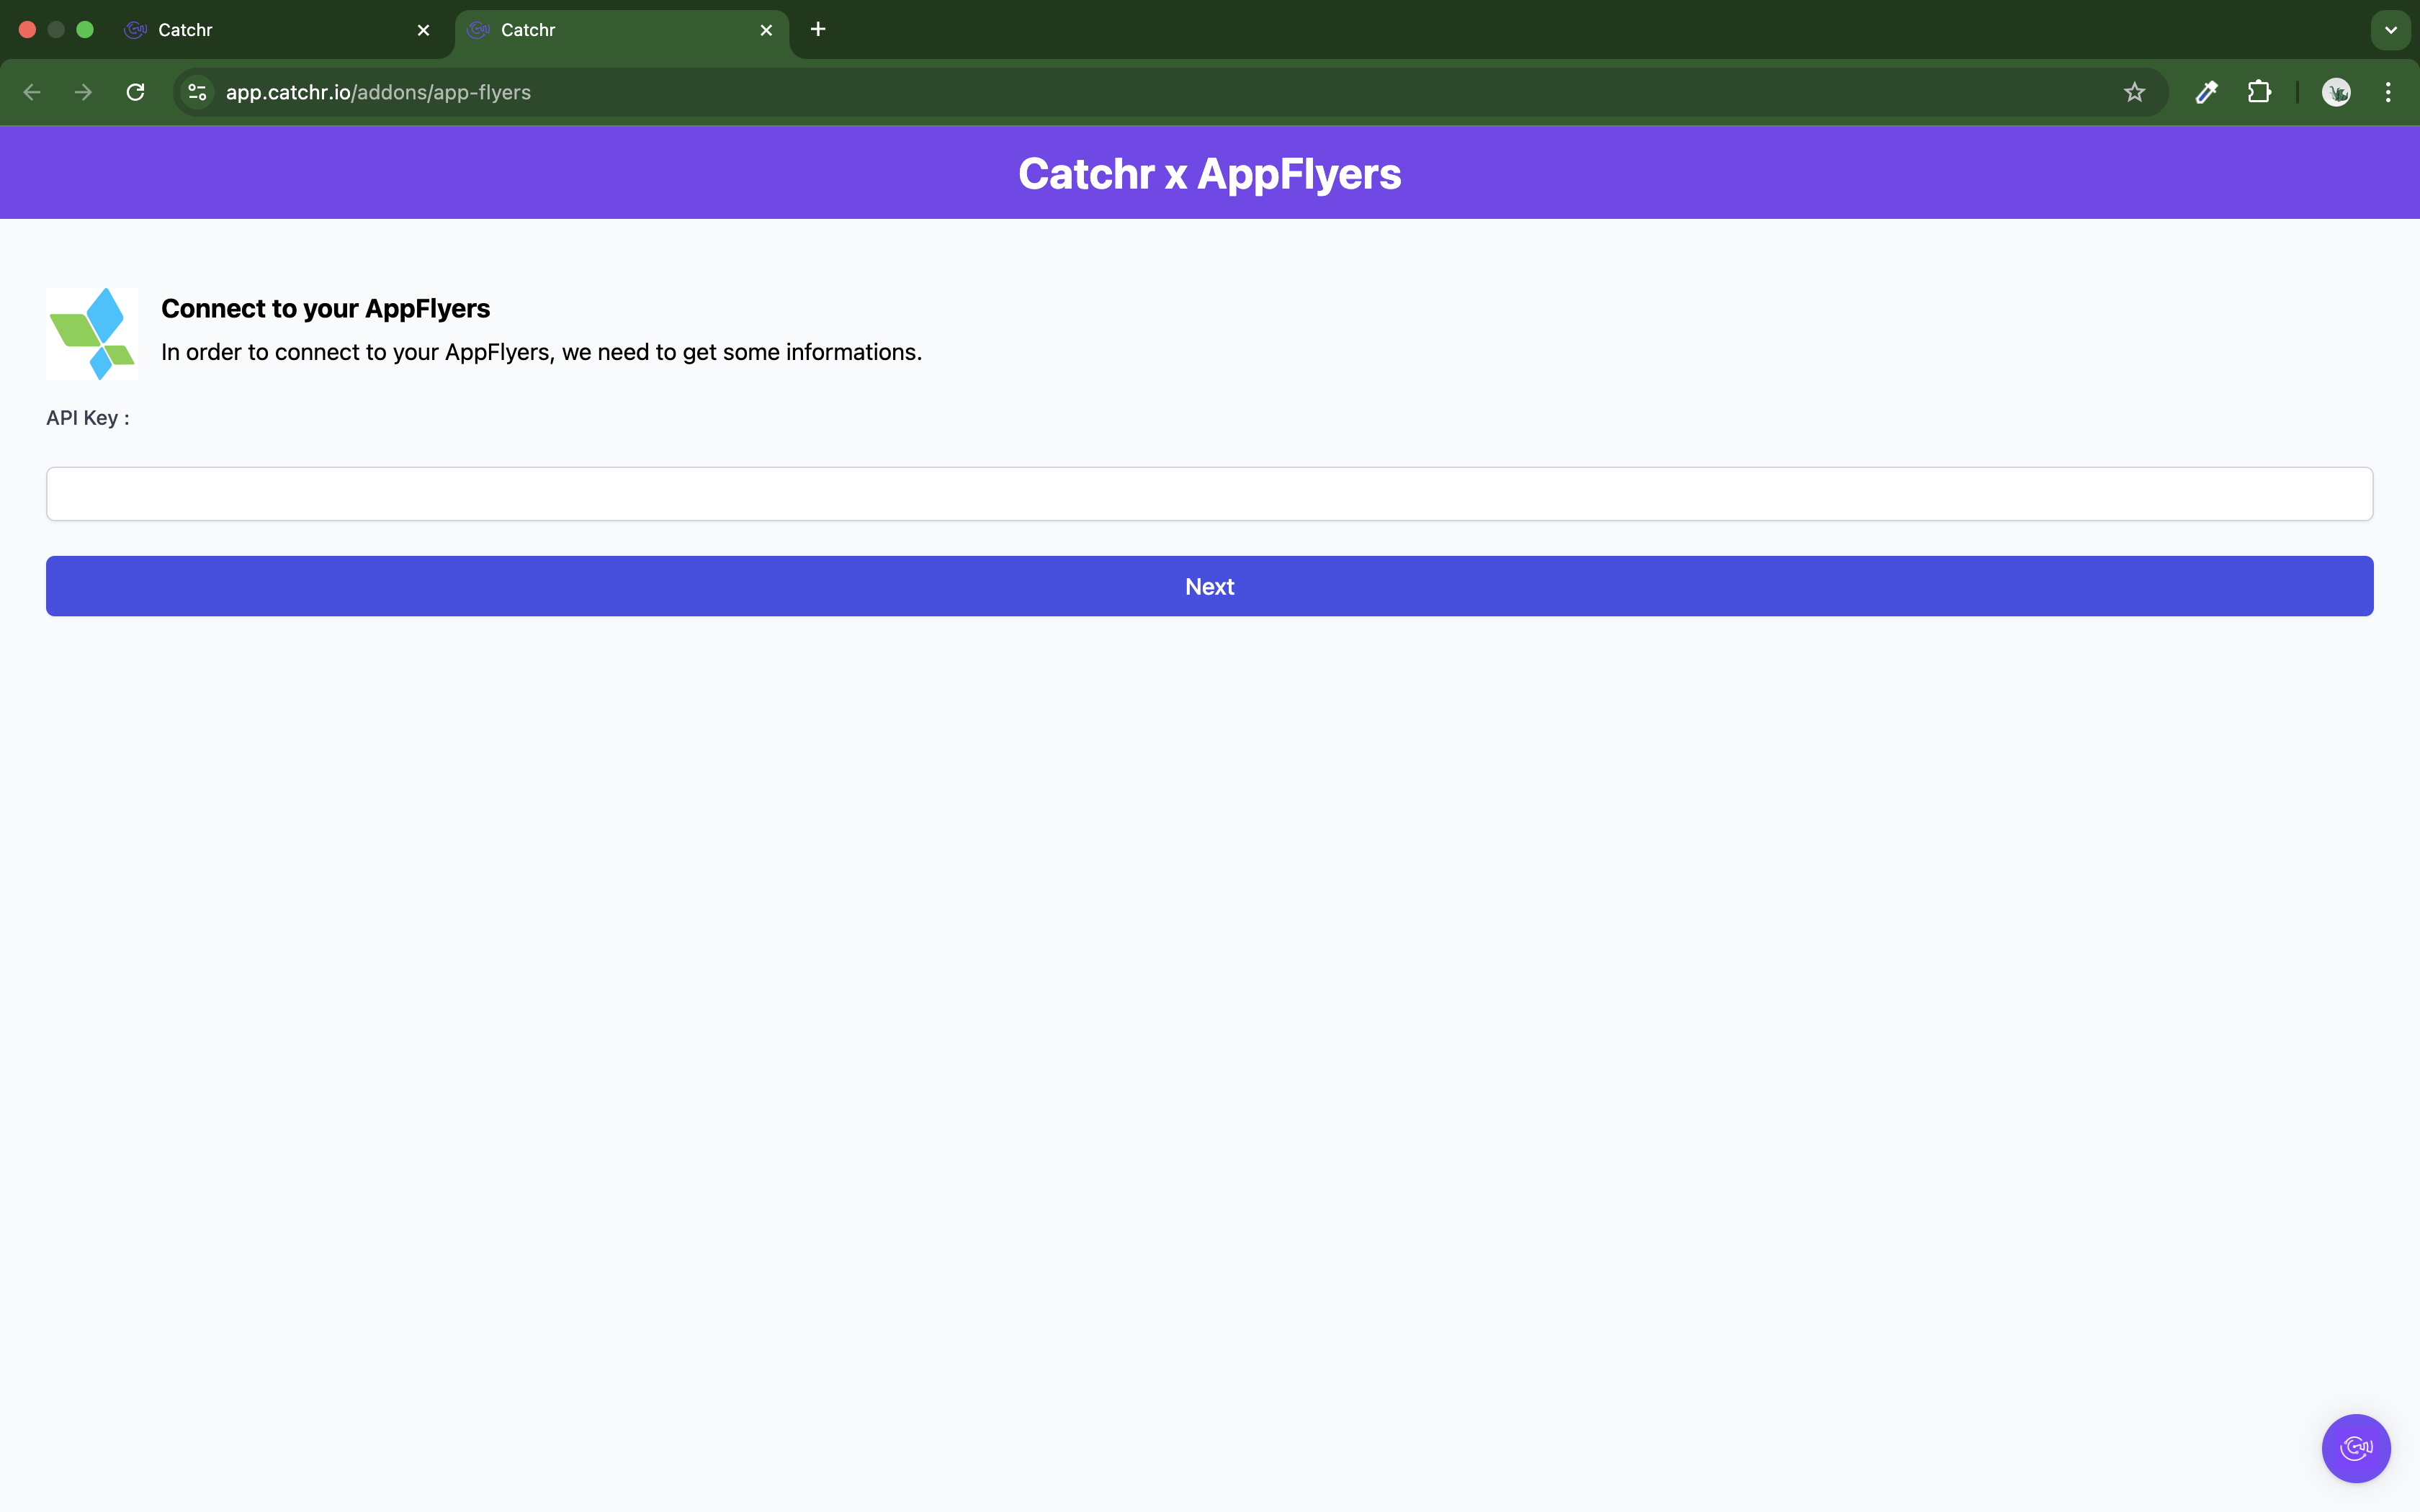Click the red window close button
This screenshot has width=2420, height=1512.
[x=28, y=30]
